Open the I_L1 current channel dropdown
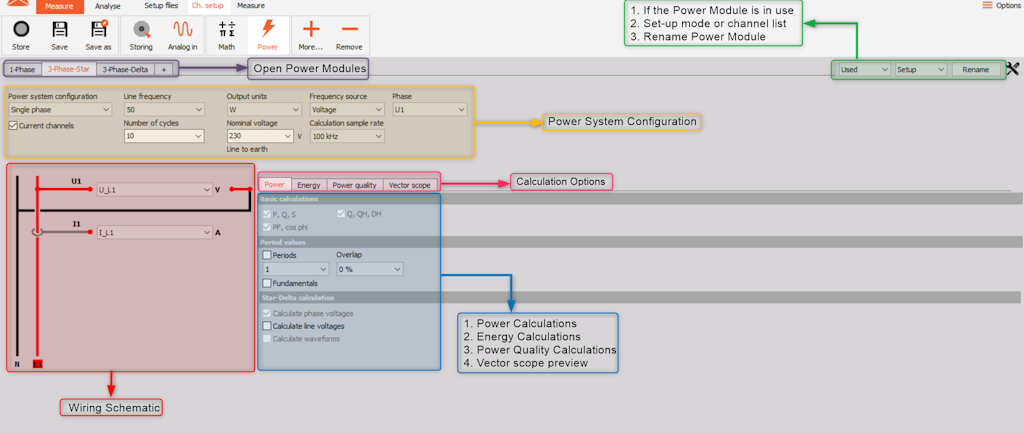Screen dimensions: 1024x433 tap(154, 232)
